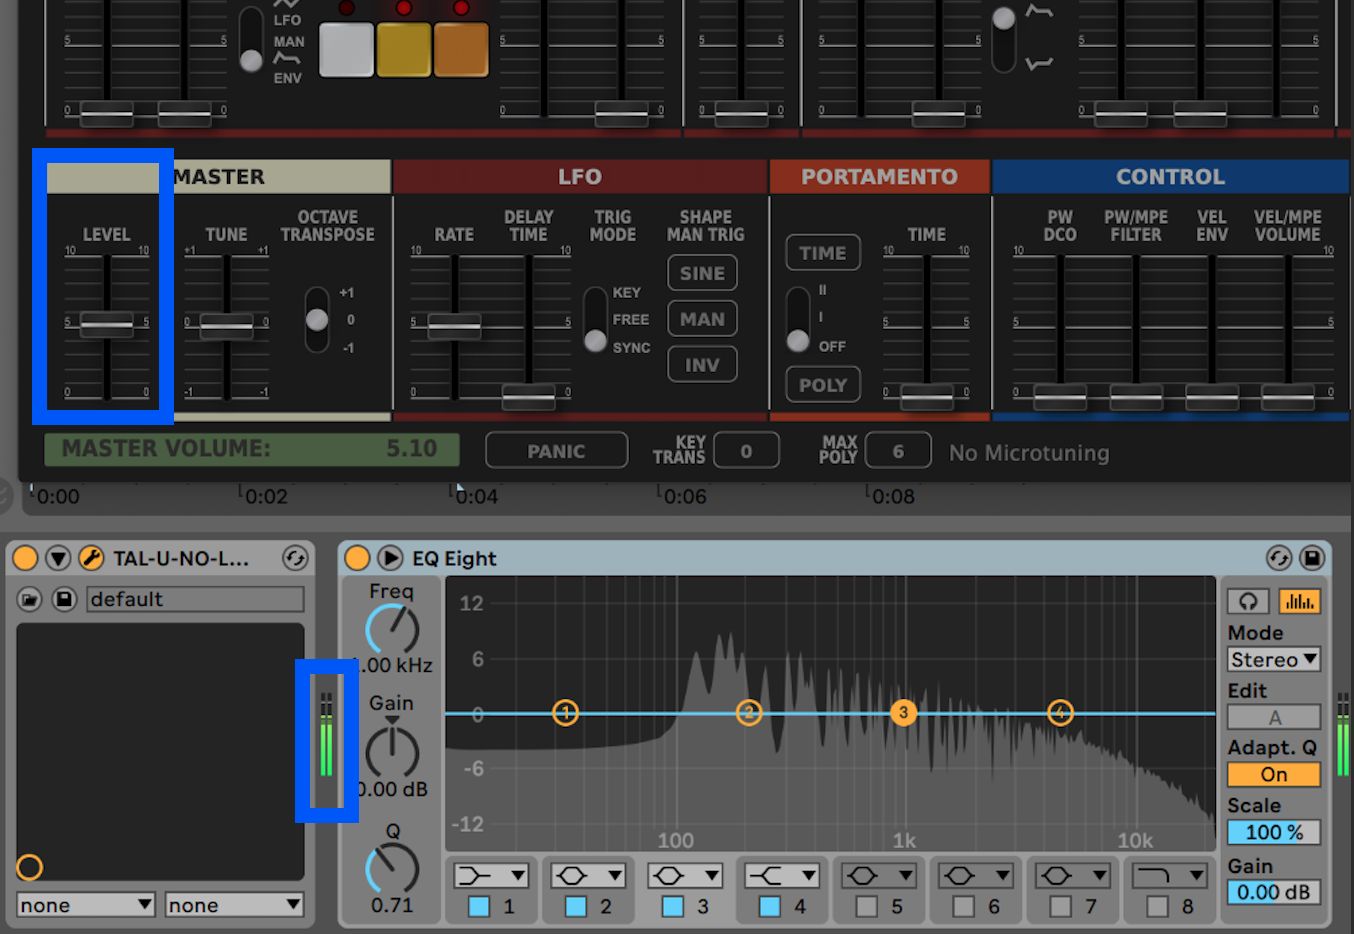Click the 'default' preset name field
Image resolution: width=1354 pixels, height=934 pixels.
pos(195,599)
